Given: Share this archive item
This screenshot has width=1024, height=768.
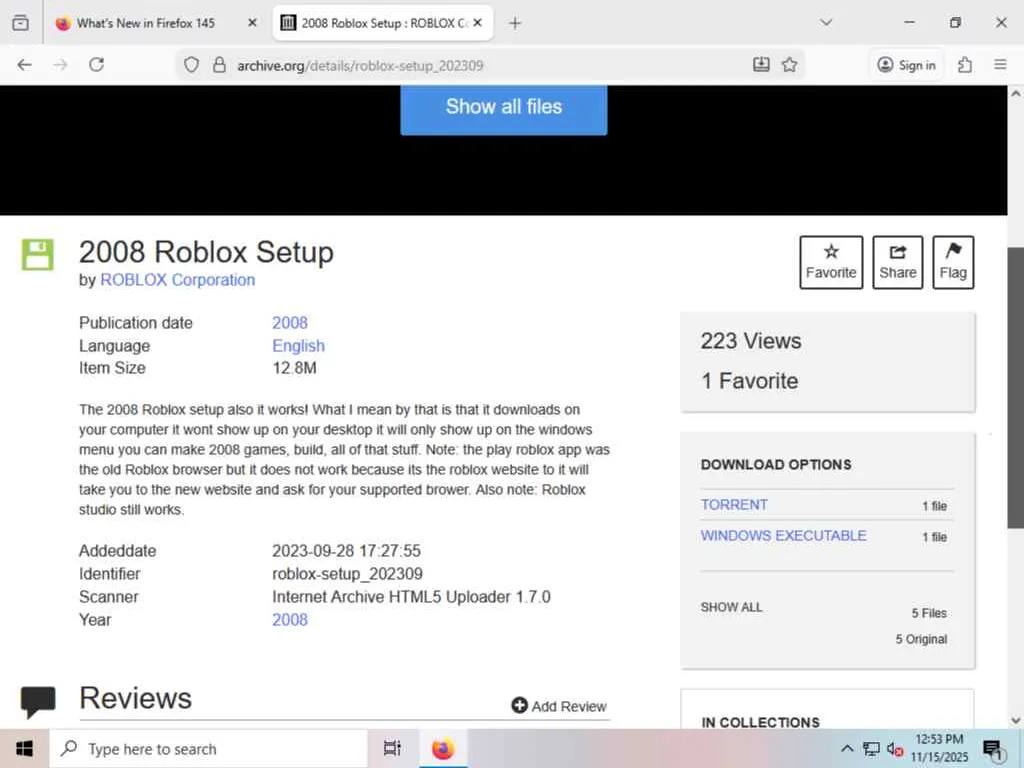Looking at the screenshot, I should pyautogui.click(x=897, y=263).
